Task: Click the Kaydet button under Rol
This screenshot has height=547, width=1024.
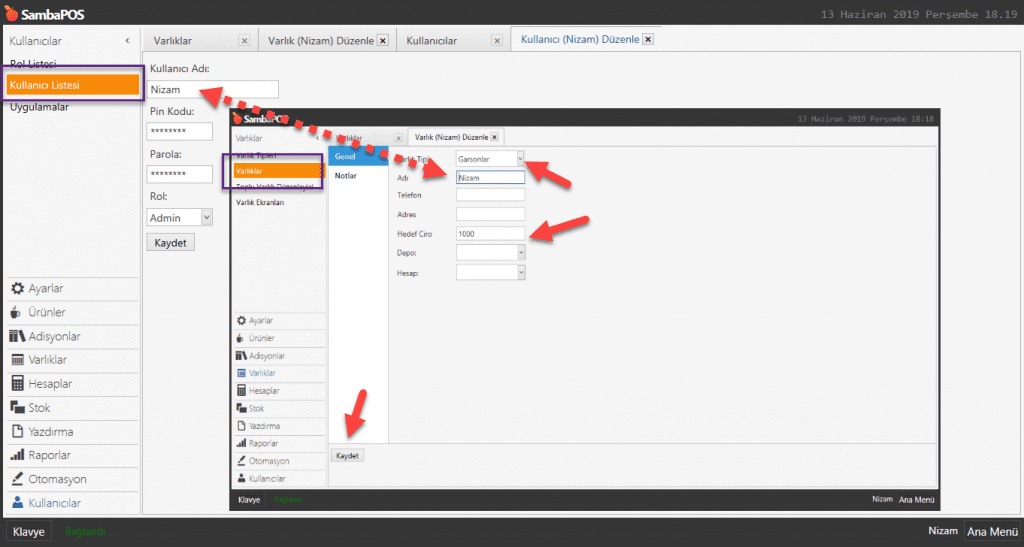Action: pos(170,243)
